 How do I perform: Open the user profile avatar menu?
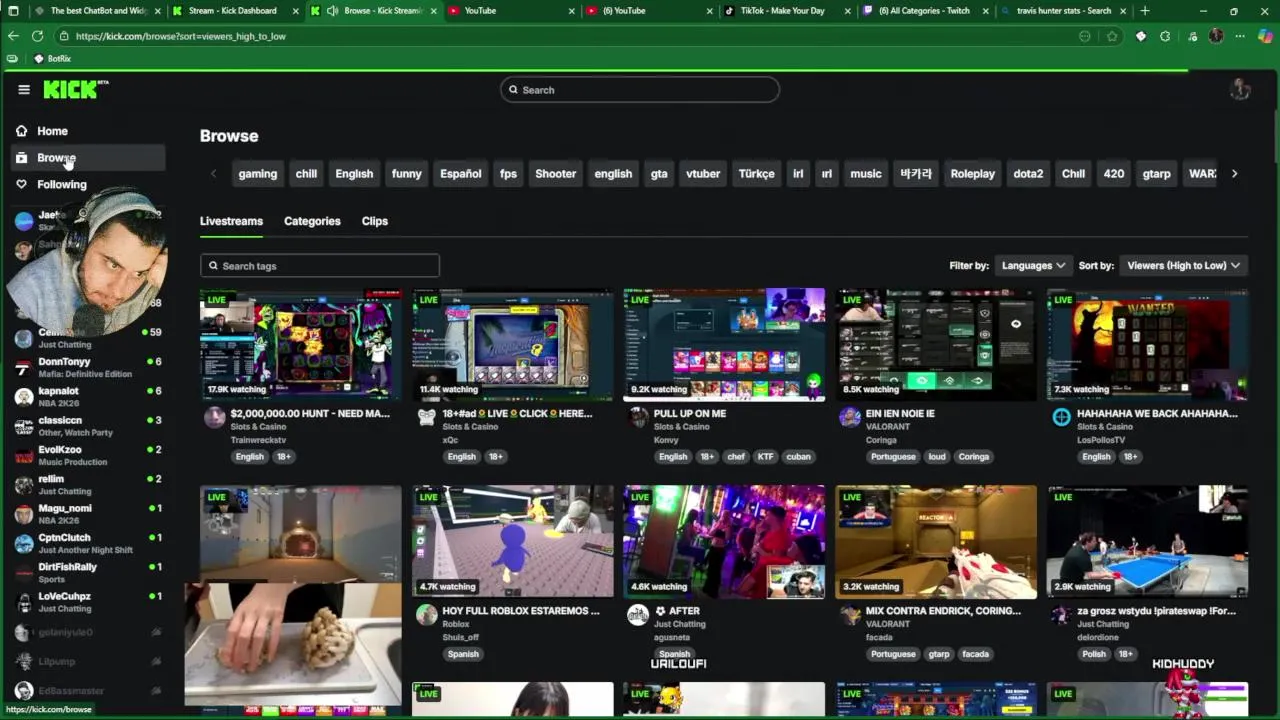1240,89
